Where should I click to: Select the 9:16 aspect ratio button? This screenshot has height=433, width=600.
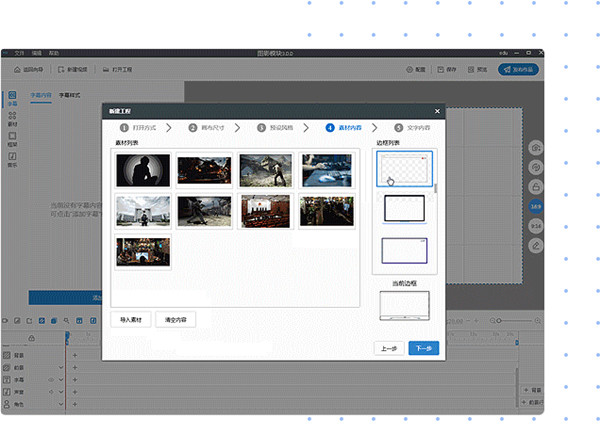pos(536,226)
